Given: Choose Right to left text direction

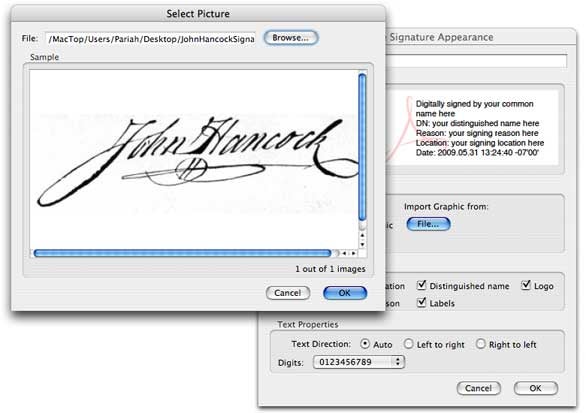Looking at the screenshot, I should click(x=481, y=344).
